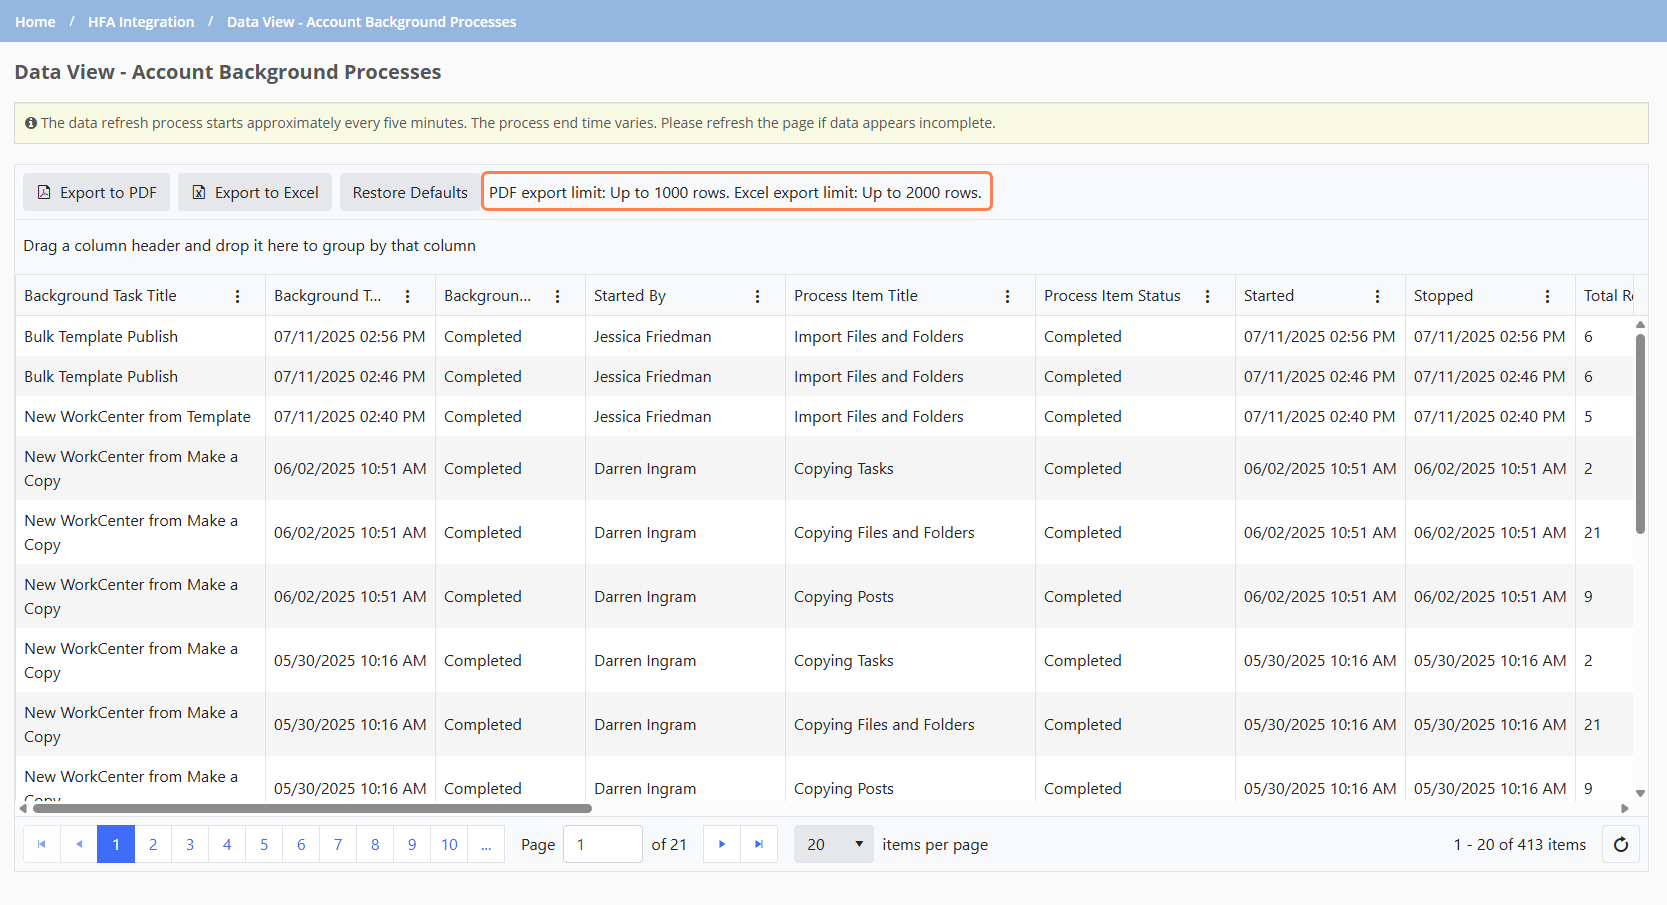Screen dimensions: 1667x905
Task: Select New WorkCenter from Template cell
Action: tap(140, 416)
